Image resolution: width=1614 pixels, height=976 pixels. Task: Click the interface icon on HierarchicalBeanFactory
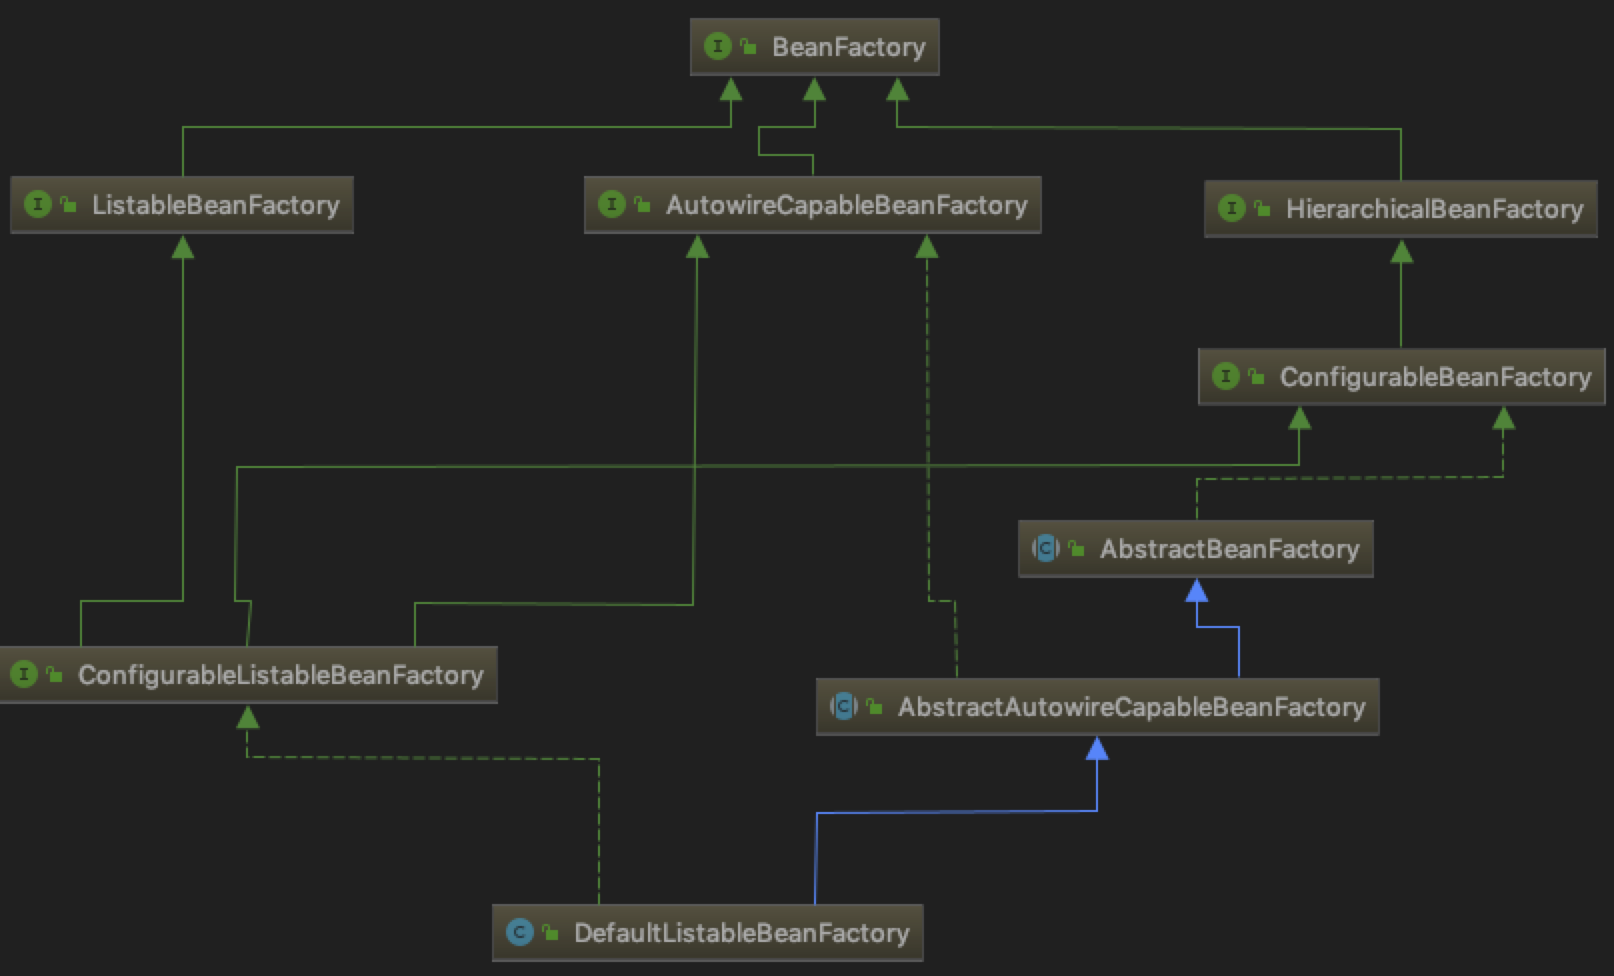point(1232,208)
